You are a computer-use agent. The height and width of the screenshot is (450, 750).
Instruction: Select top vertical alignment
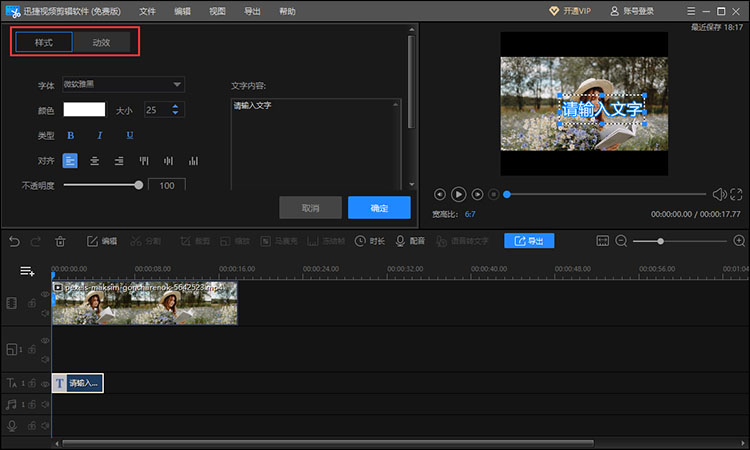tap(143, 161)
